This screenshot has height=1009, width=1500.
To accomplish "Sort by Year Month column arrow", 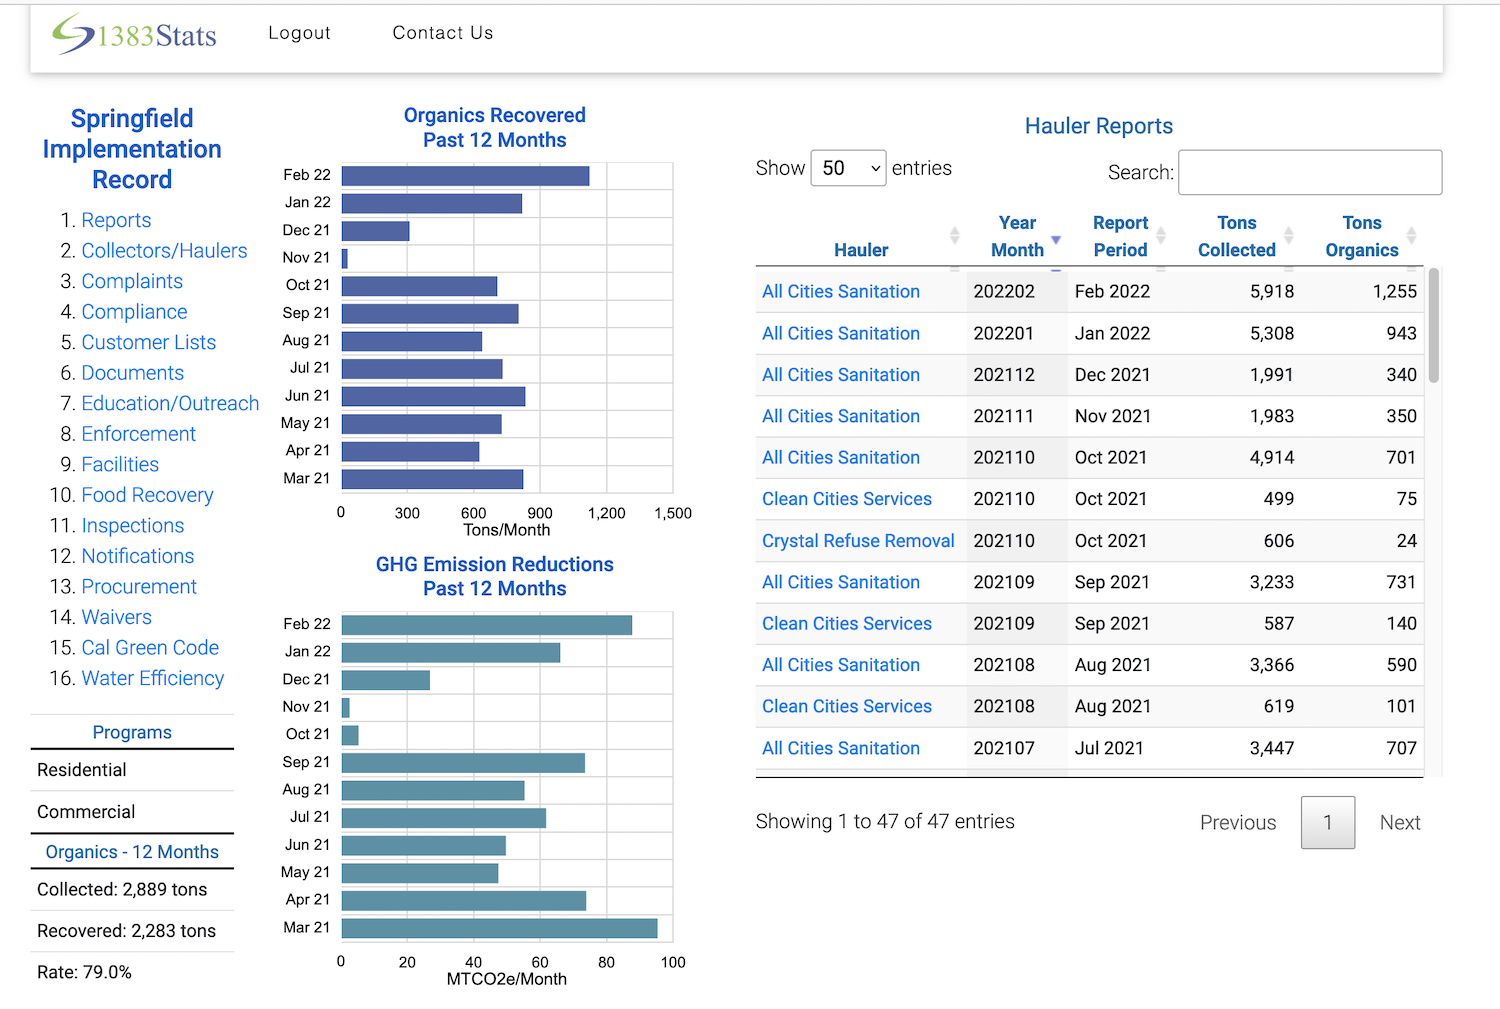I will tap(1055, 239).
